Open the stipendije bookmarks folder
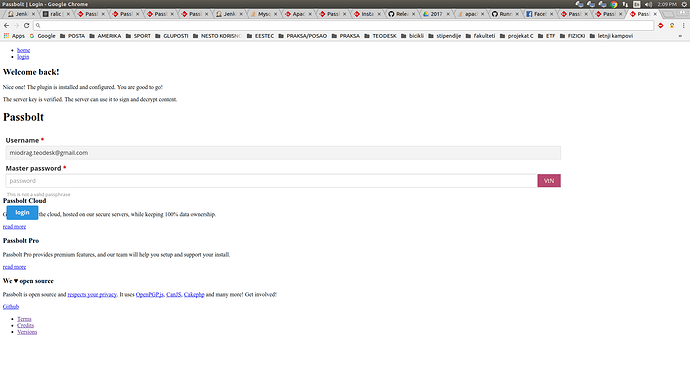Viewport: 690px width, 388px height. pyautogui.click(x=444, y=36)
